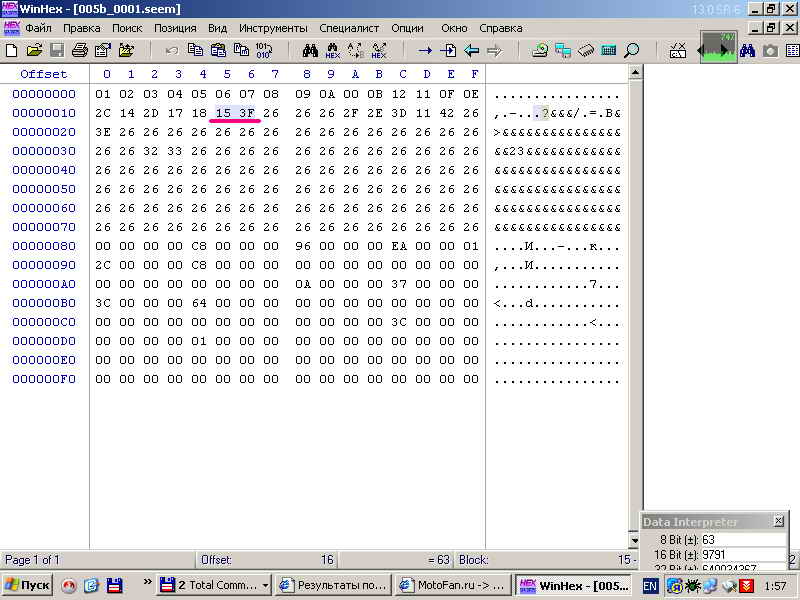800x600 pixels.
Task: Click the scrollbar up arrow of hex view
Action: (635, 73)
